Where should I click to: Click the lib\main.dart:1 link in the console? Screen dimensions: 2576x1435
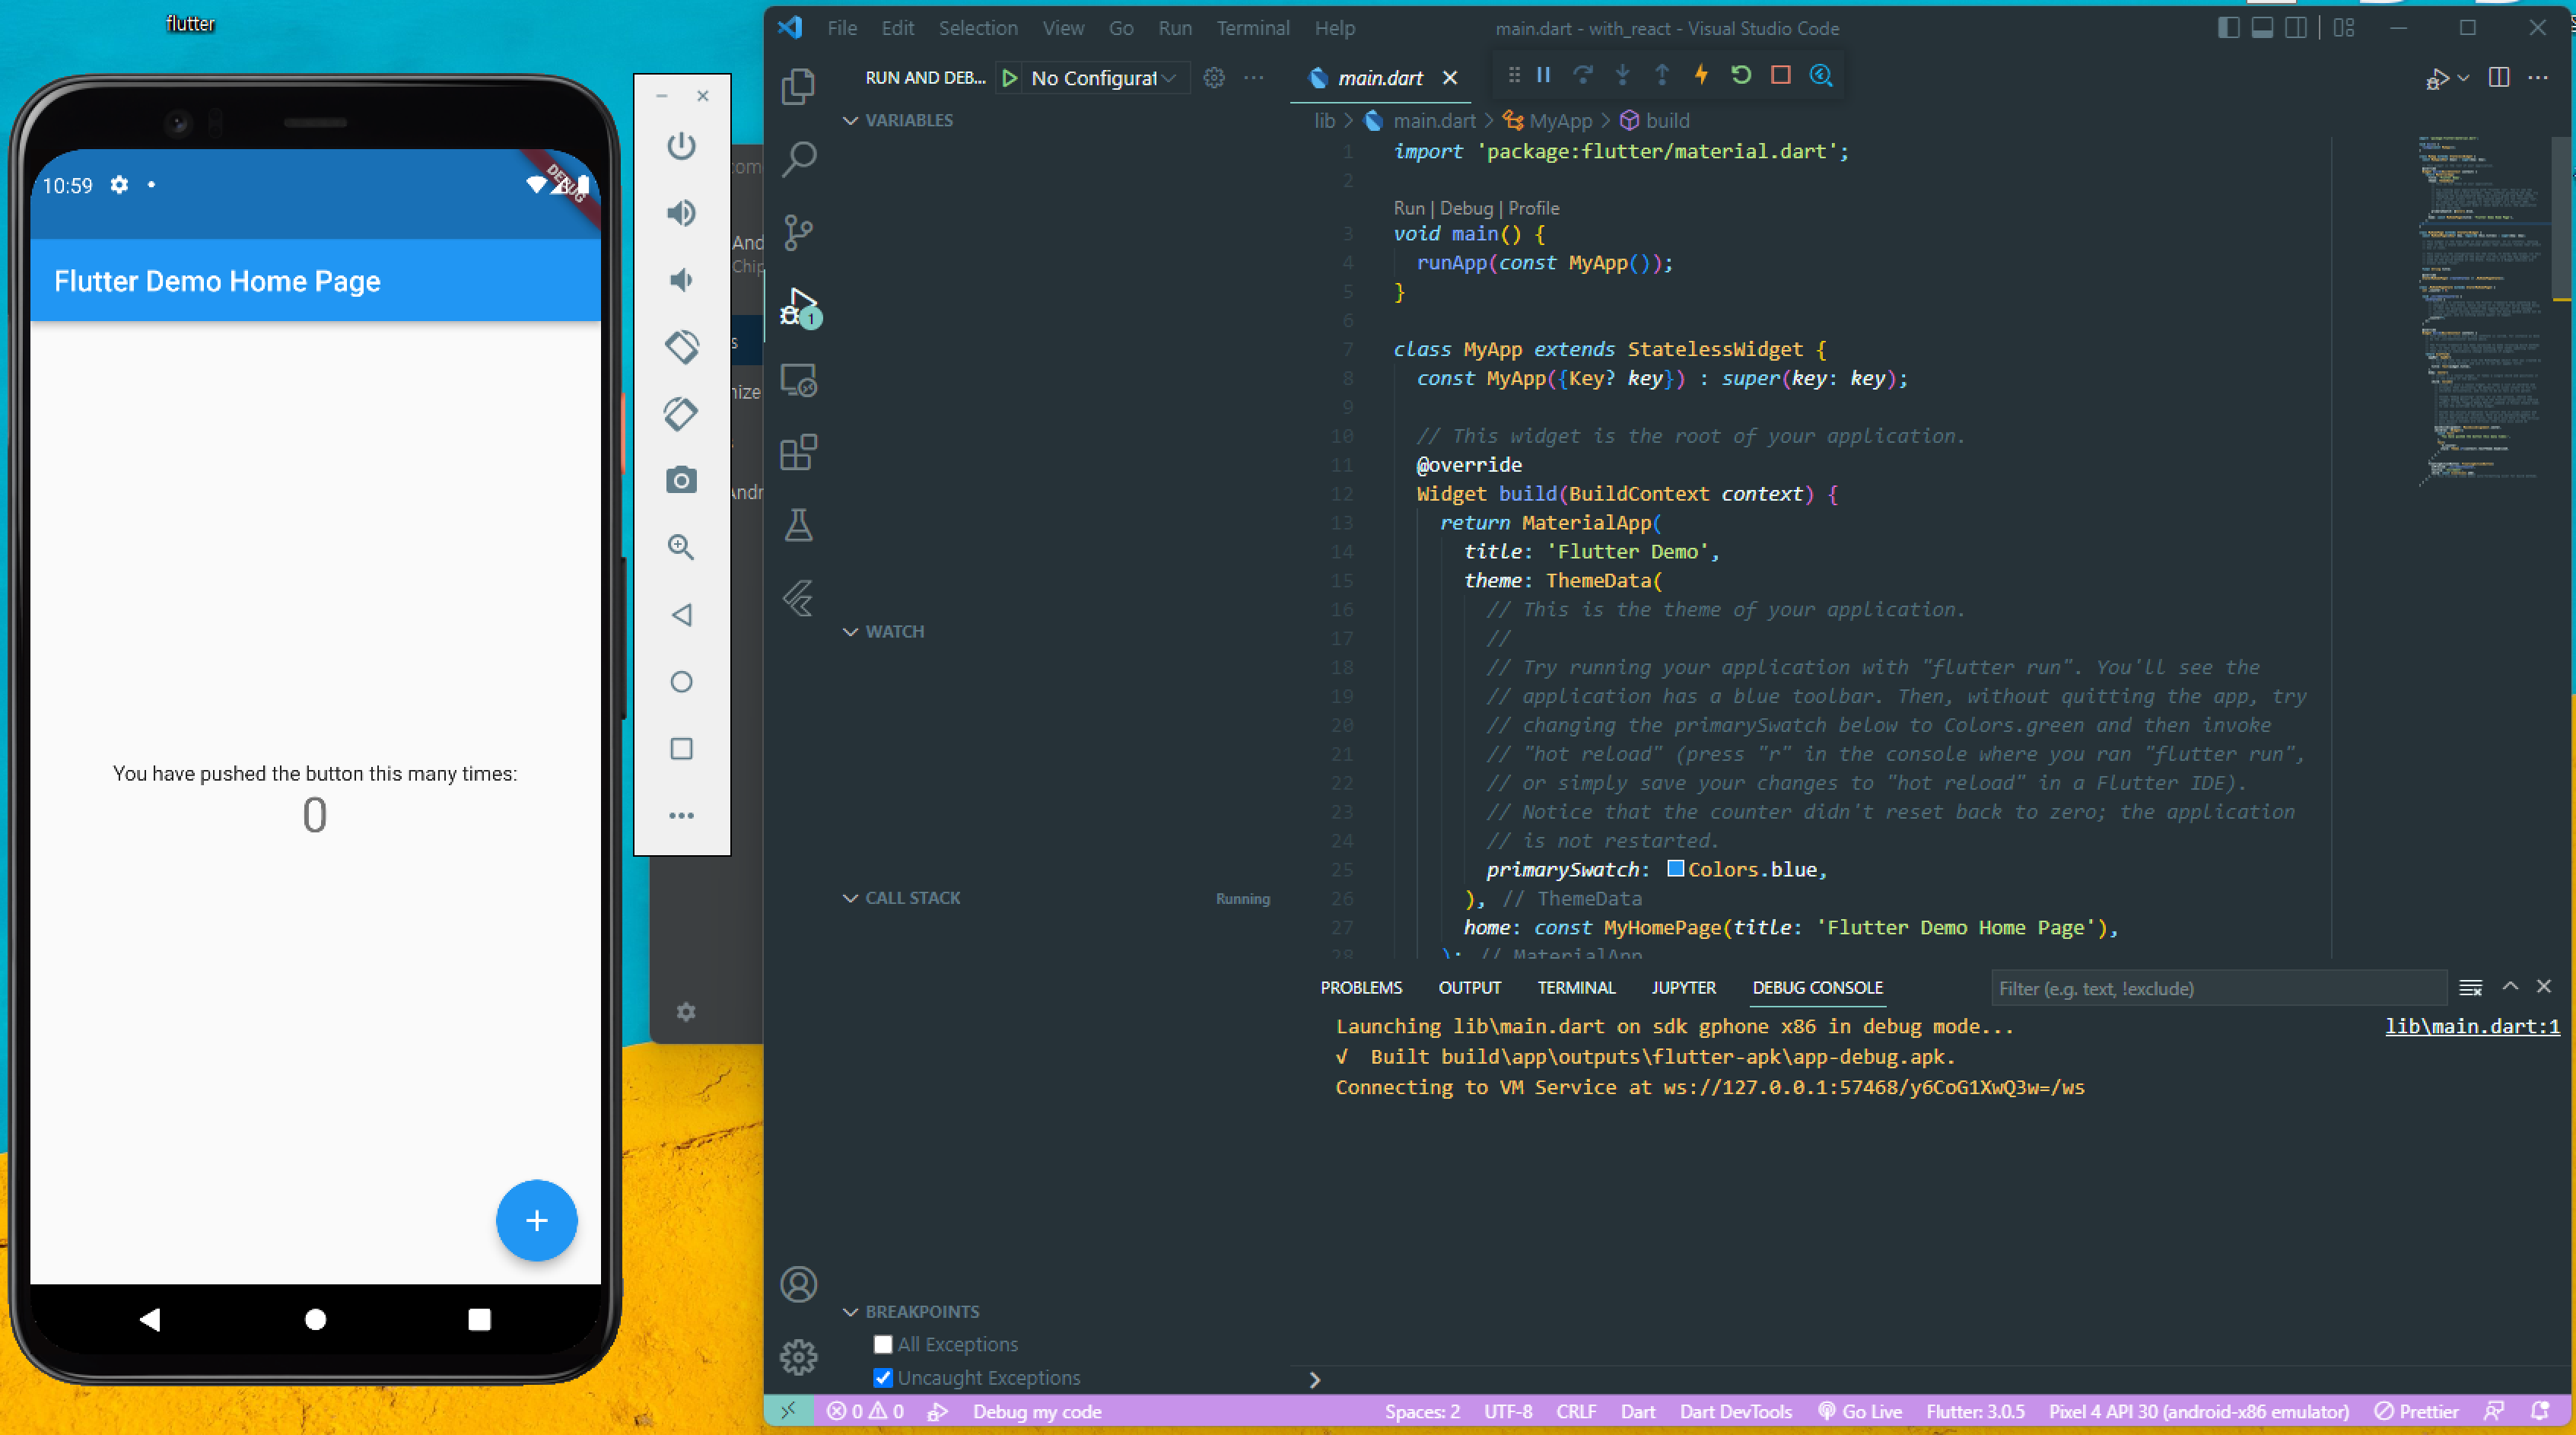[x=2471, y=1026]
